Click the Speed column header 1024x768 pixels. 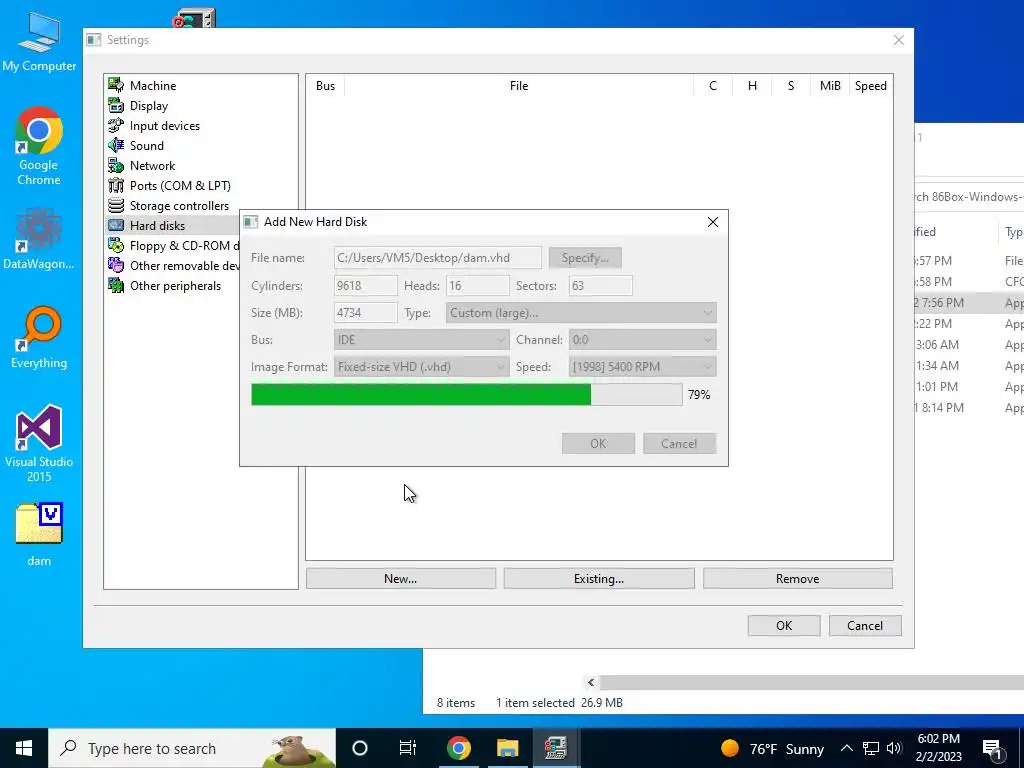point(871,86)
